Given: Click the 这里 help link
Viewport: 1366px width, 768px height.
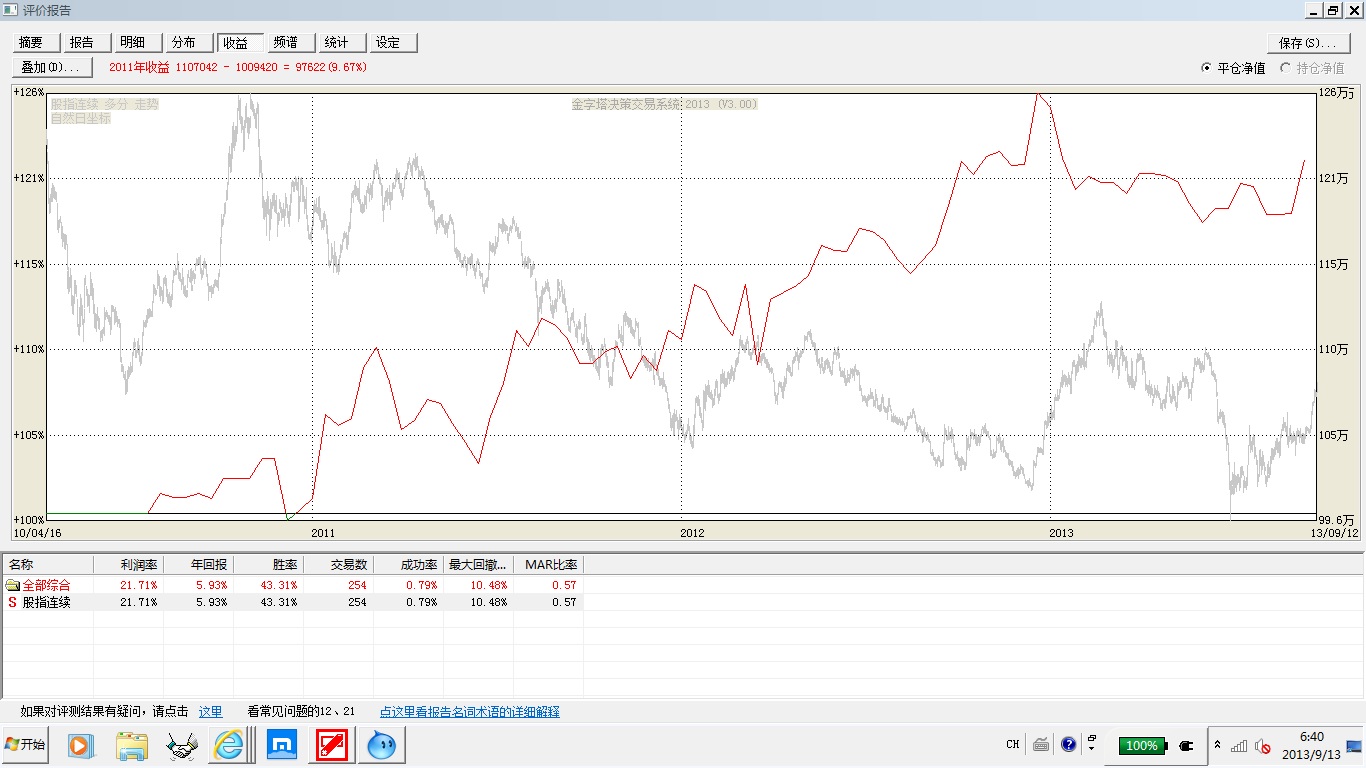Looking at the screenshot, I should [210, 712].
